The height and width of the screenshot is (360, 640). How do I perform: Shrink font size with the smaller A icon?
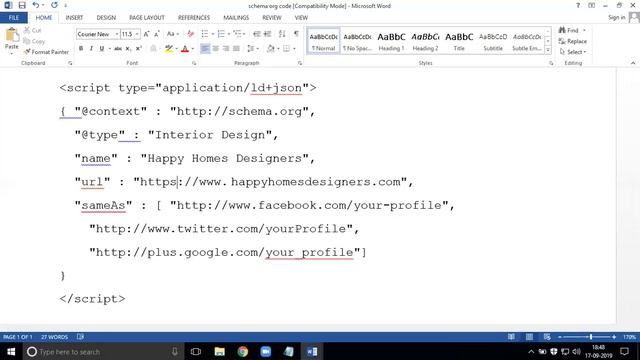click(x=156, y=34)
